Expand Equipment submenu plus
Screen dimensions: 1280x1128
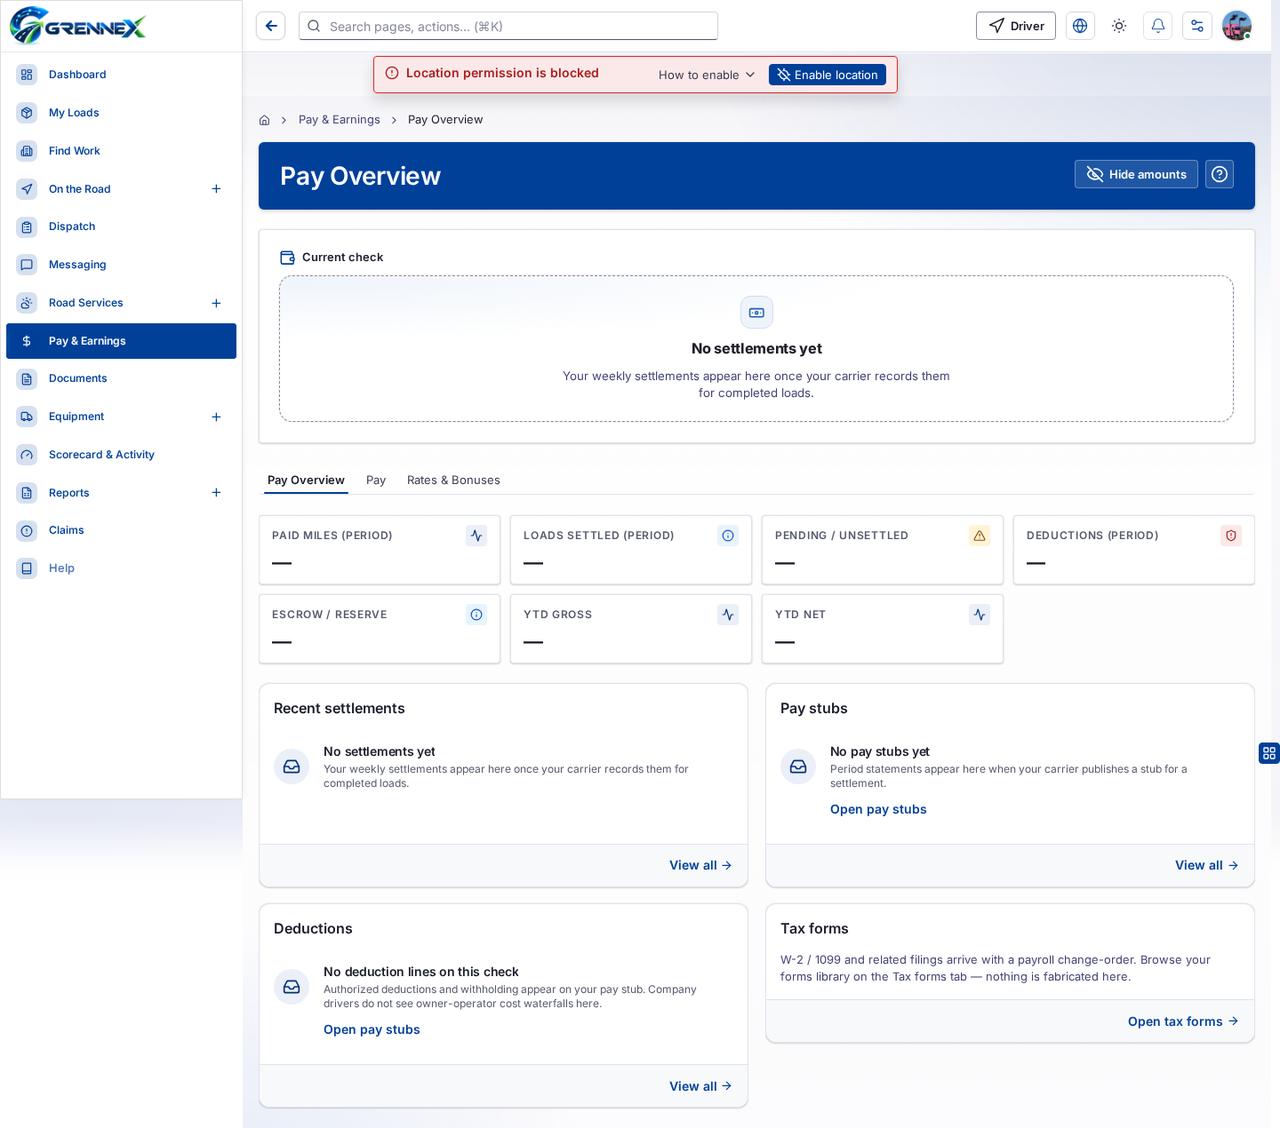click(216, 416)
